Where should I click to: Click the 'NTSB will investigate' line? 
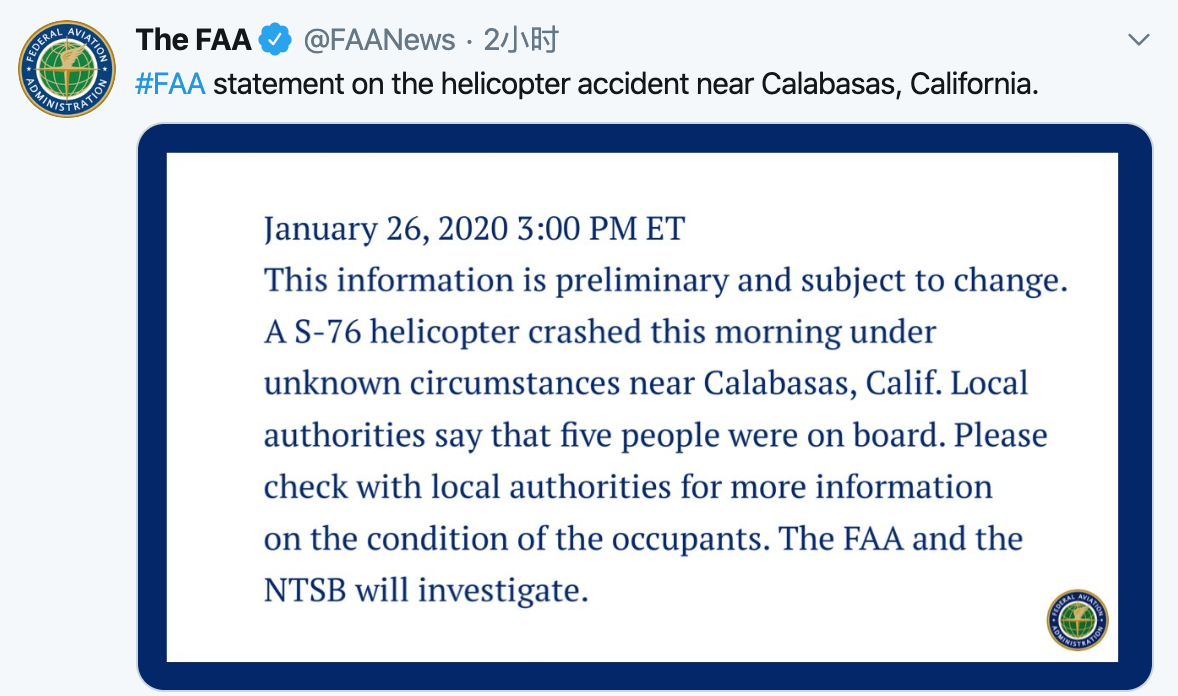[425, 590]
